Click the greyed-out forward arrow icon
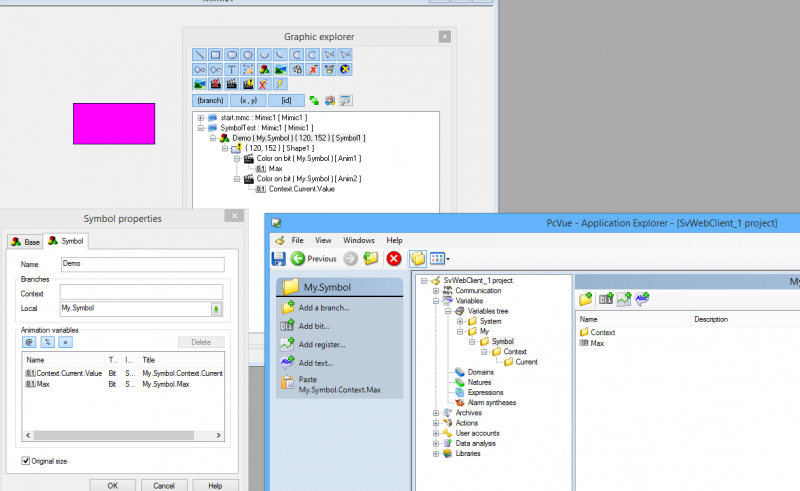The width and height of the screenshot is (800, 491). [351, 259]
